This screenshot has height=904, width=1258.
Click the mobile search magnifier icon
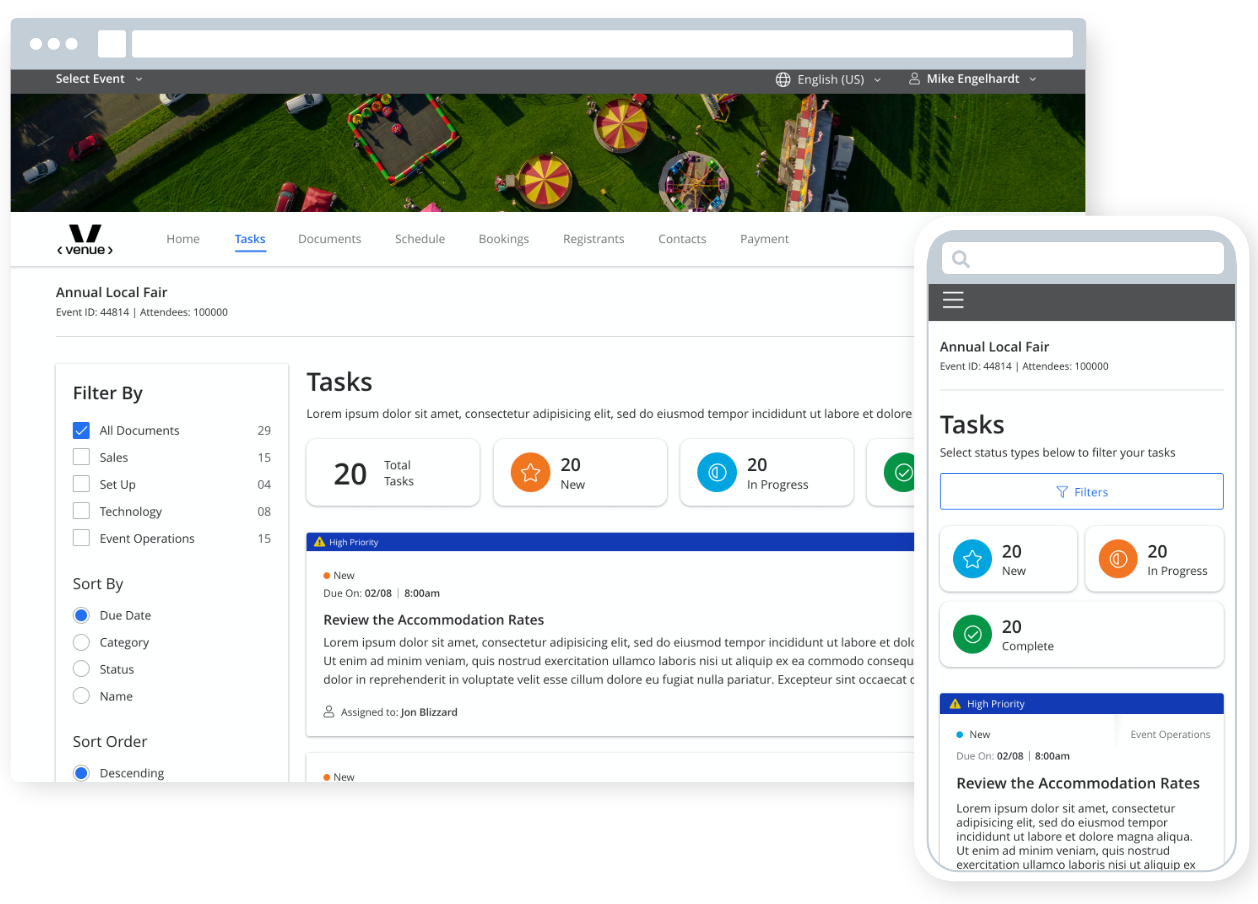pyautogui.click(x=961, y=259)
